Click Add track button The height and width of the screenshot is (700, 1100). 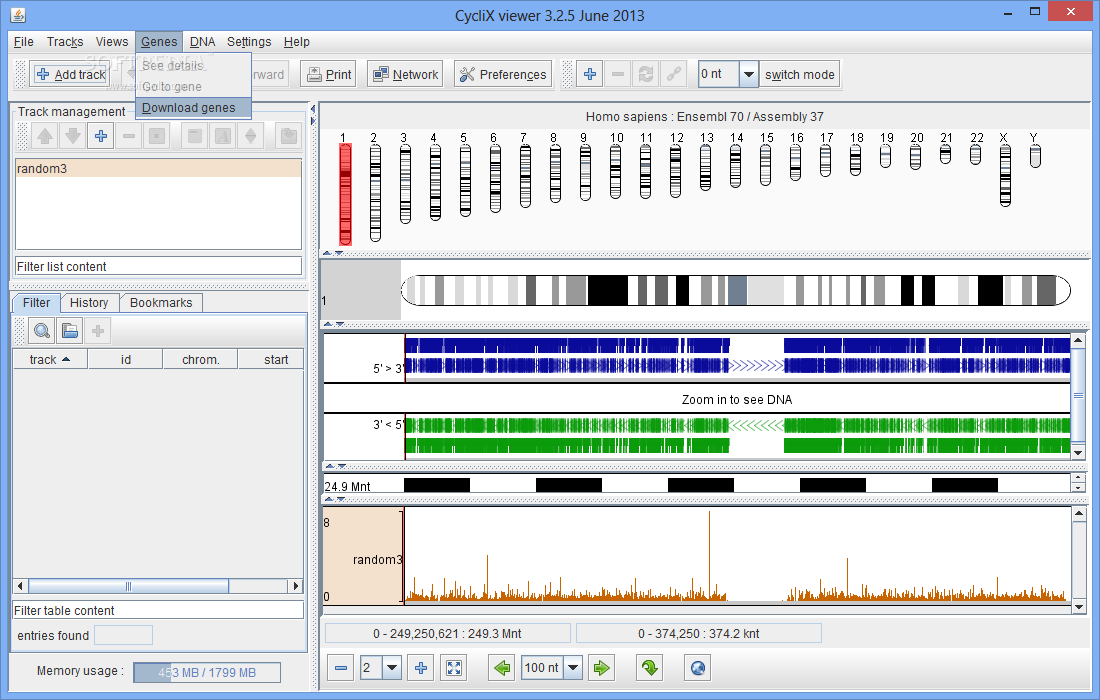[x=69, y=74]
